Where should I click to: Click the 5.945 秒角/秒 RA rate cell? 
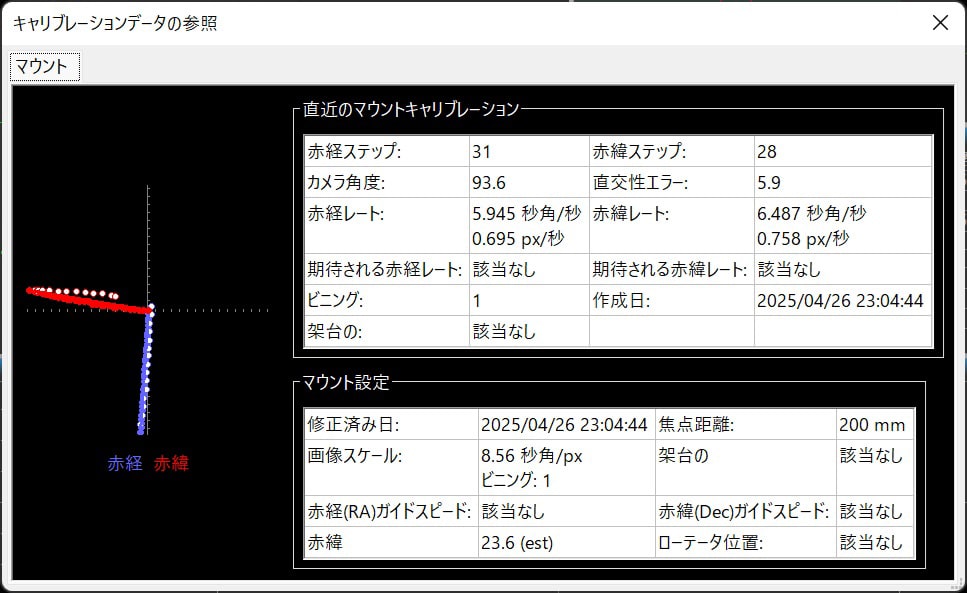coord(529,226)
